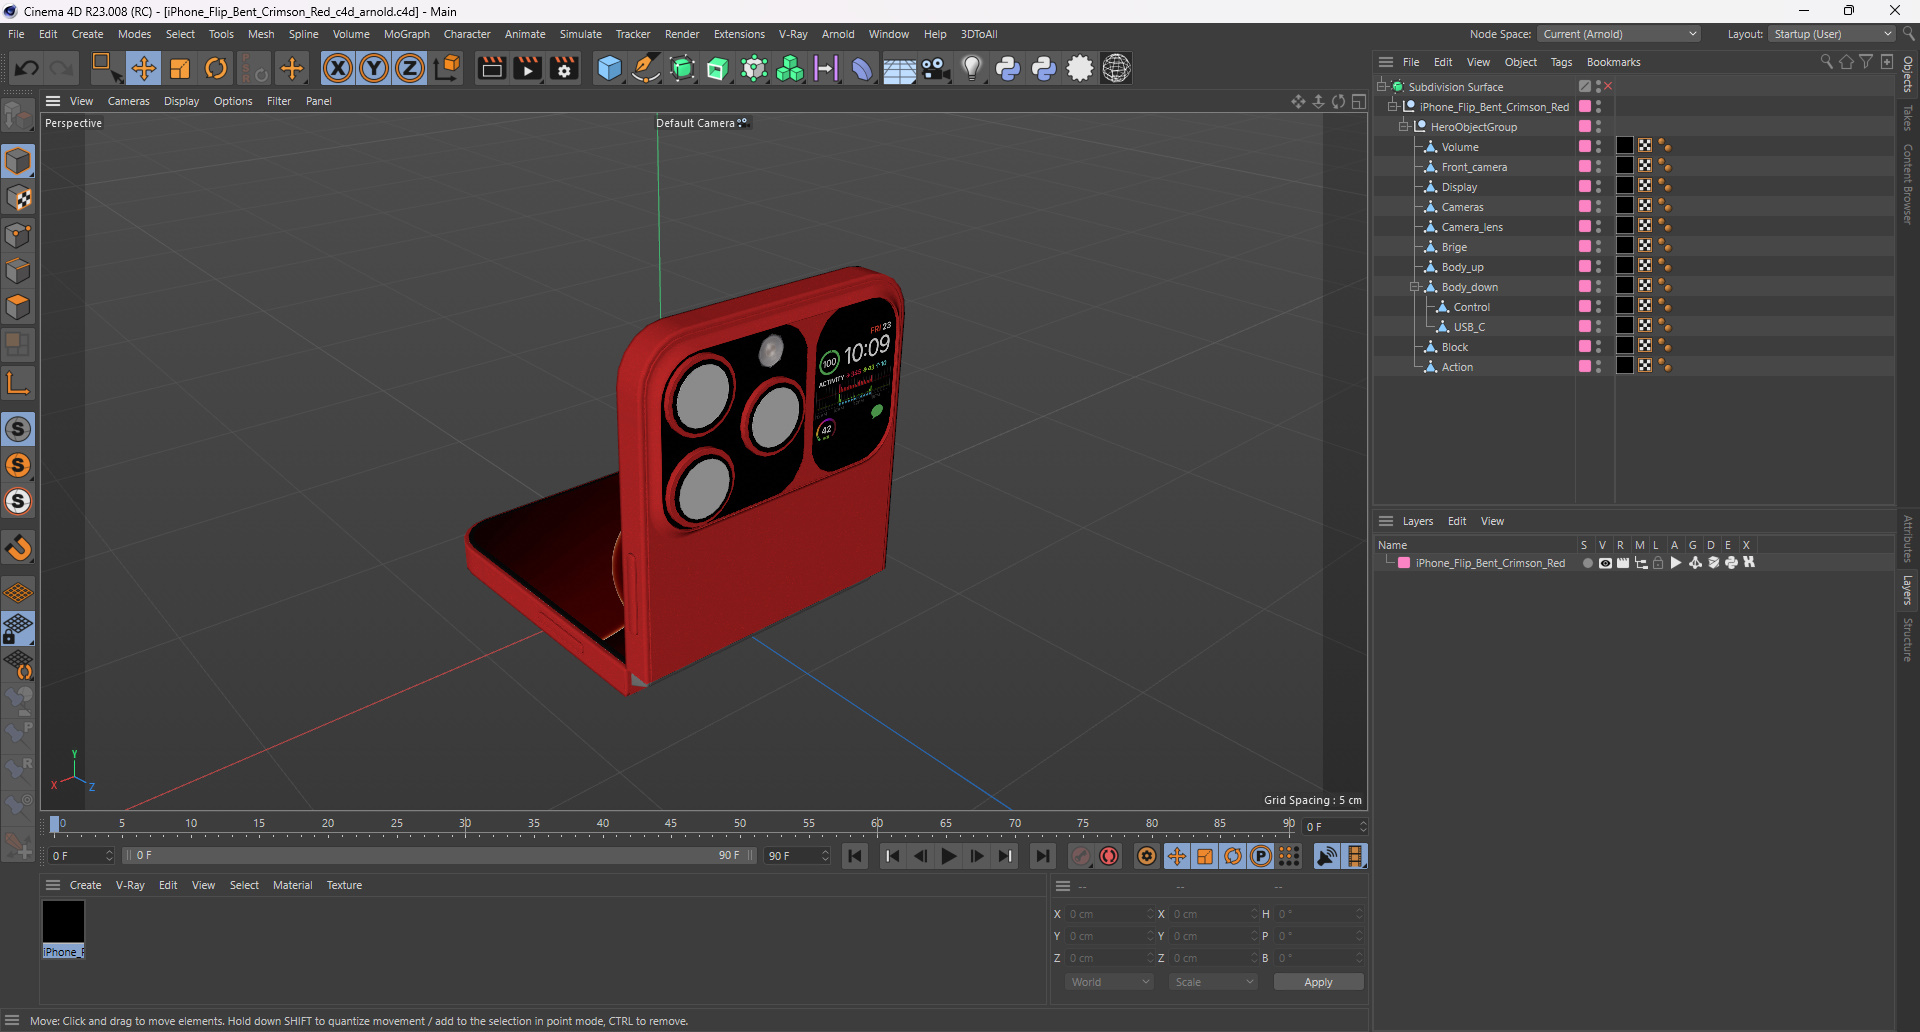Click the Apply button
The image size is (1920, 1032).
tap(1318, 982)
